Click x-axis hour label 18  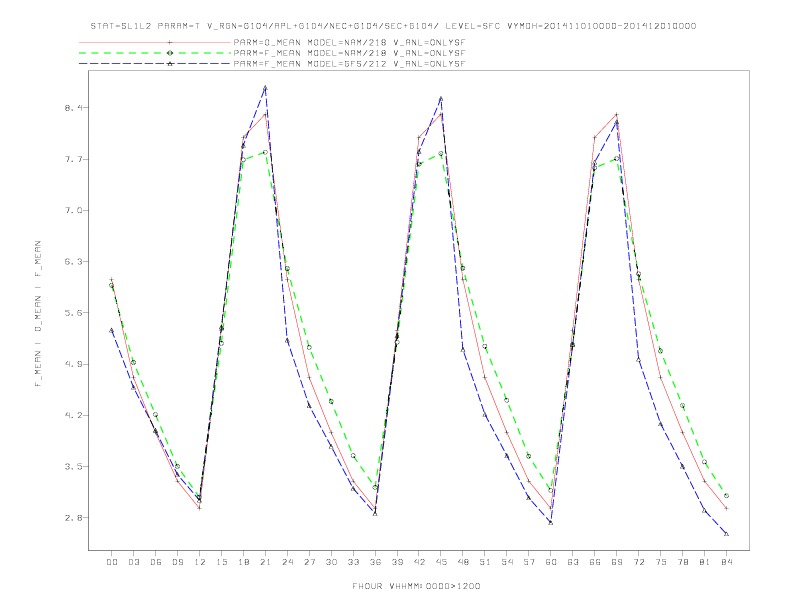pyautogui.click(x=243, y=562)
